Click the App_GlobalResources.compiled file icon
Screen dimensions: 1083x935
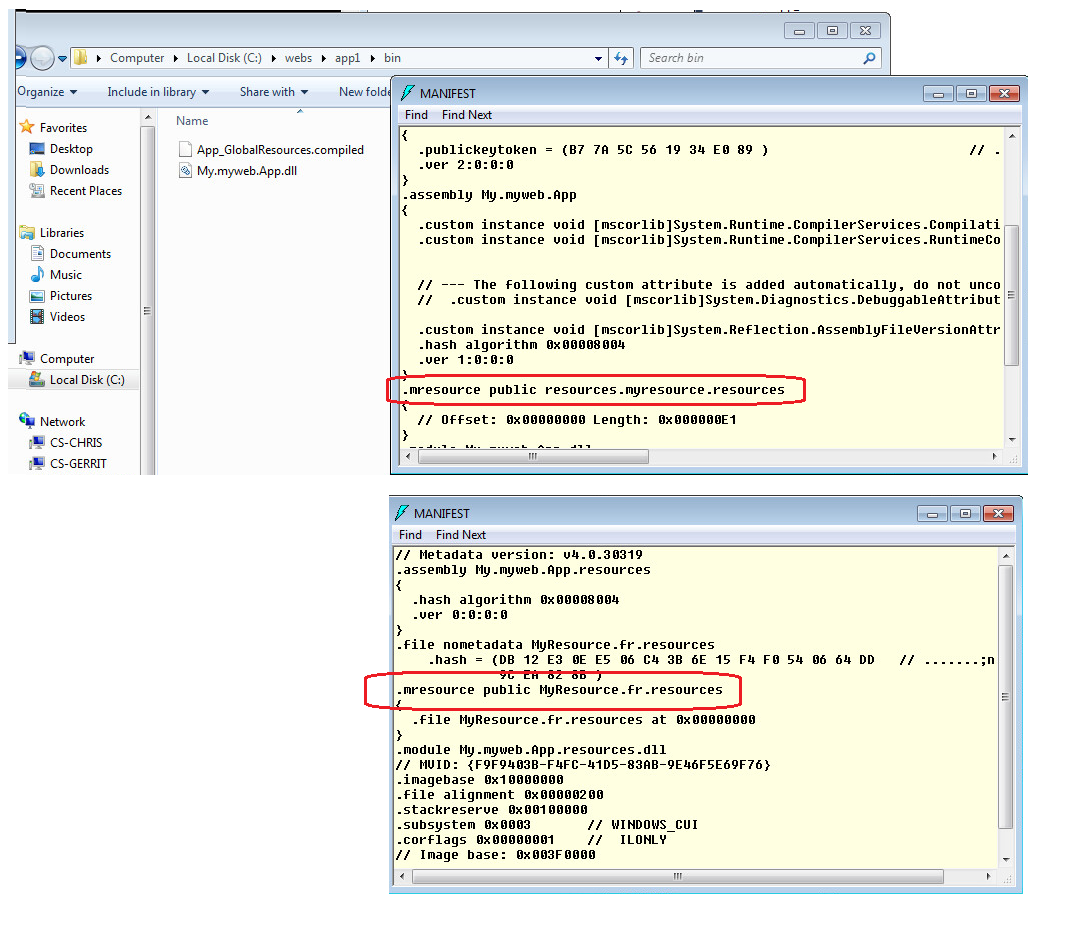click(185, 149)
